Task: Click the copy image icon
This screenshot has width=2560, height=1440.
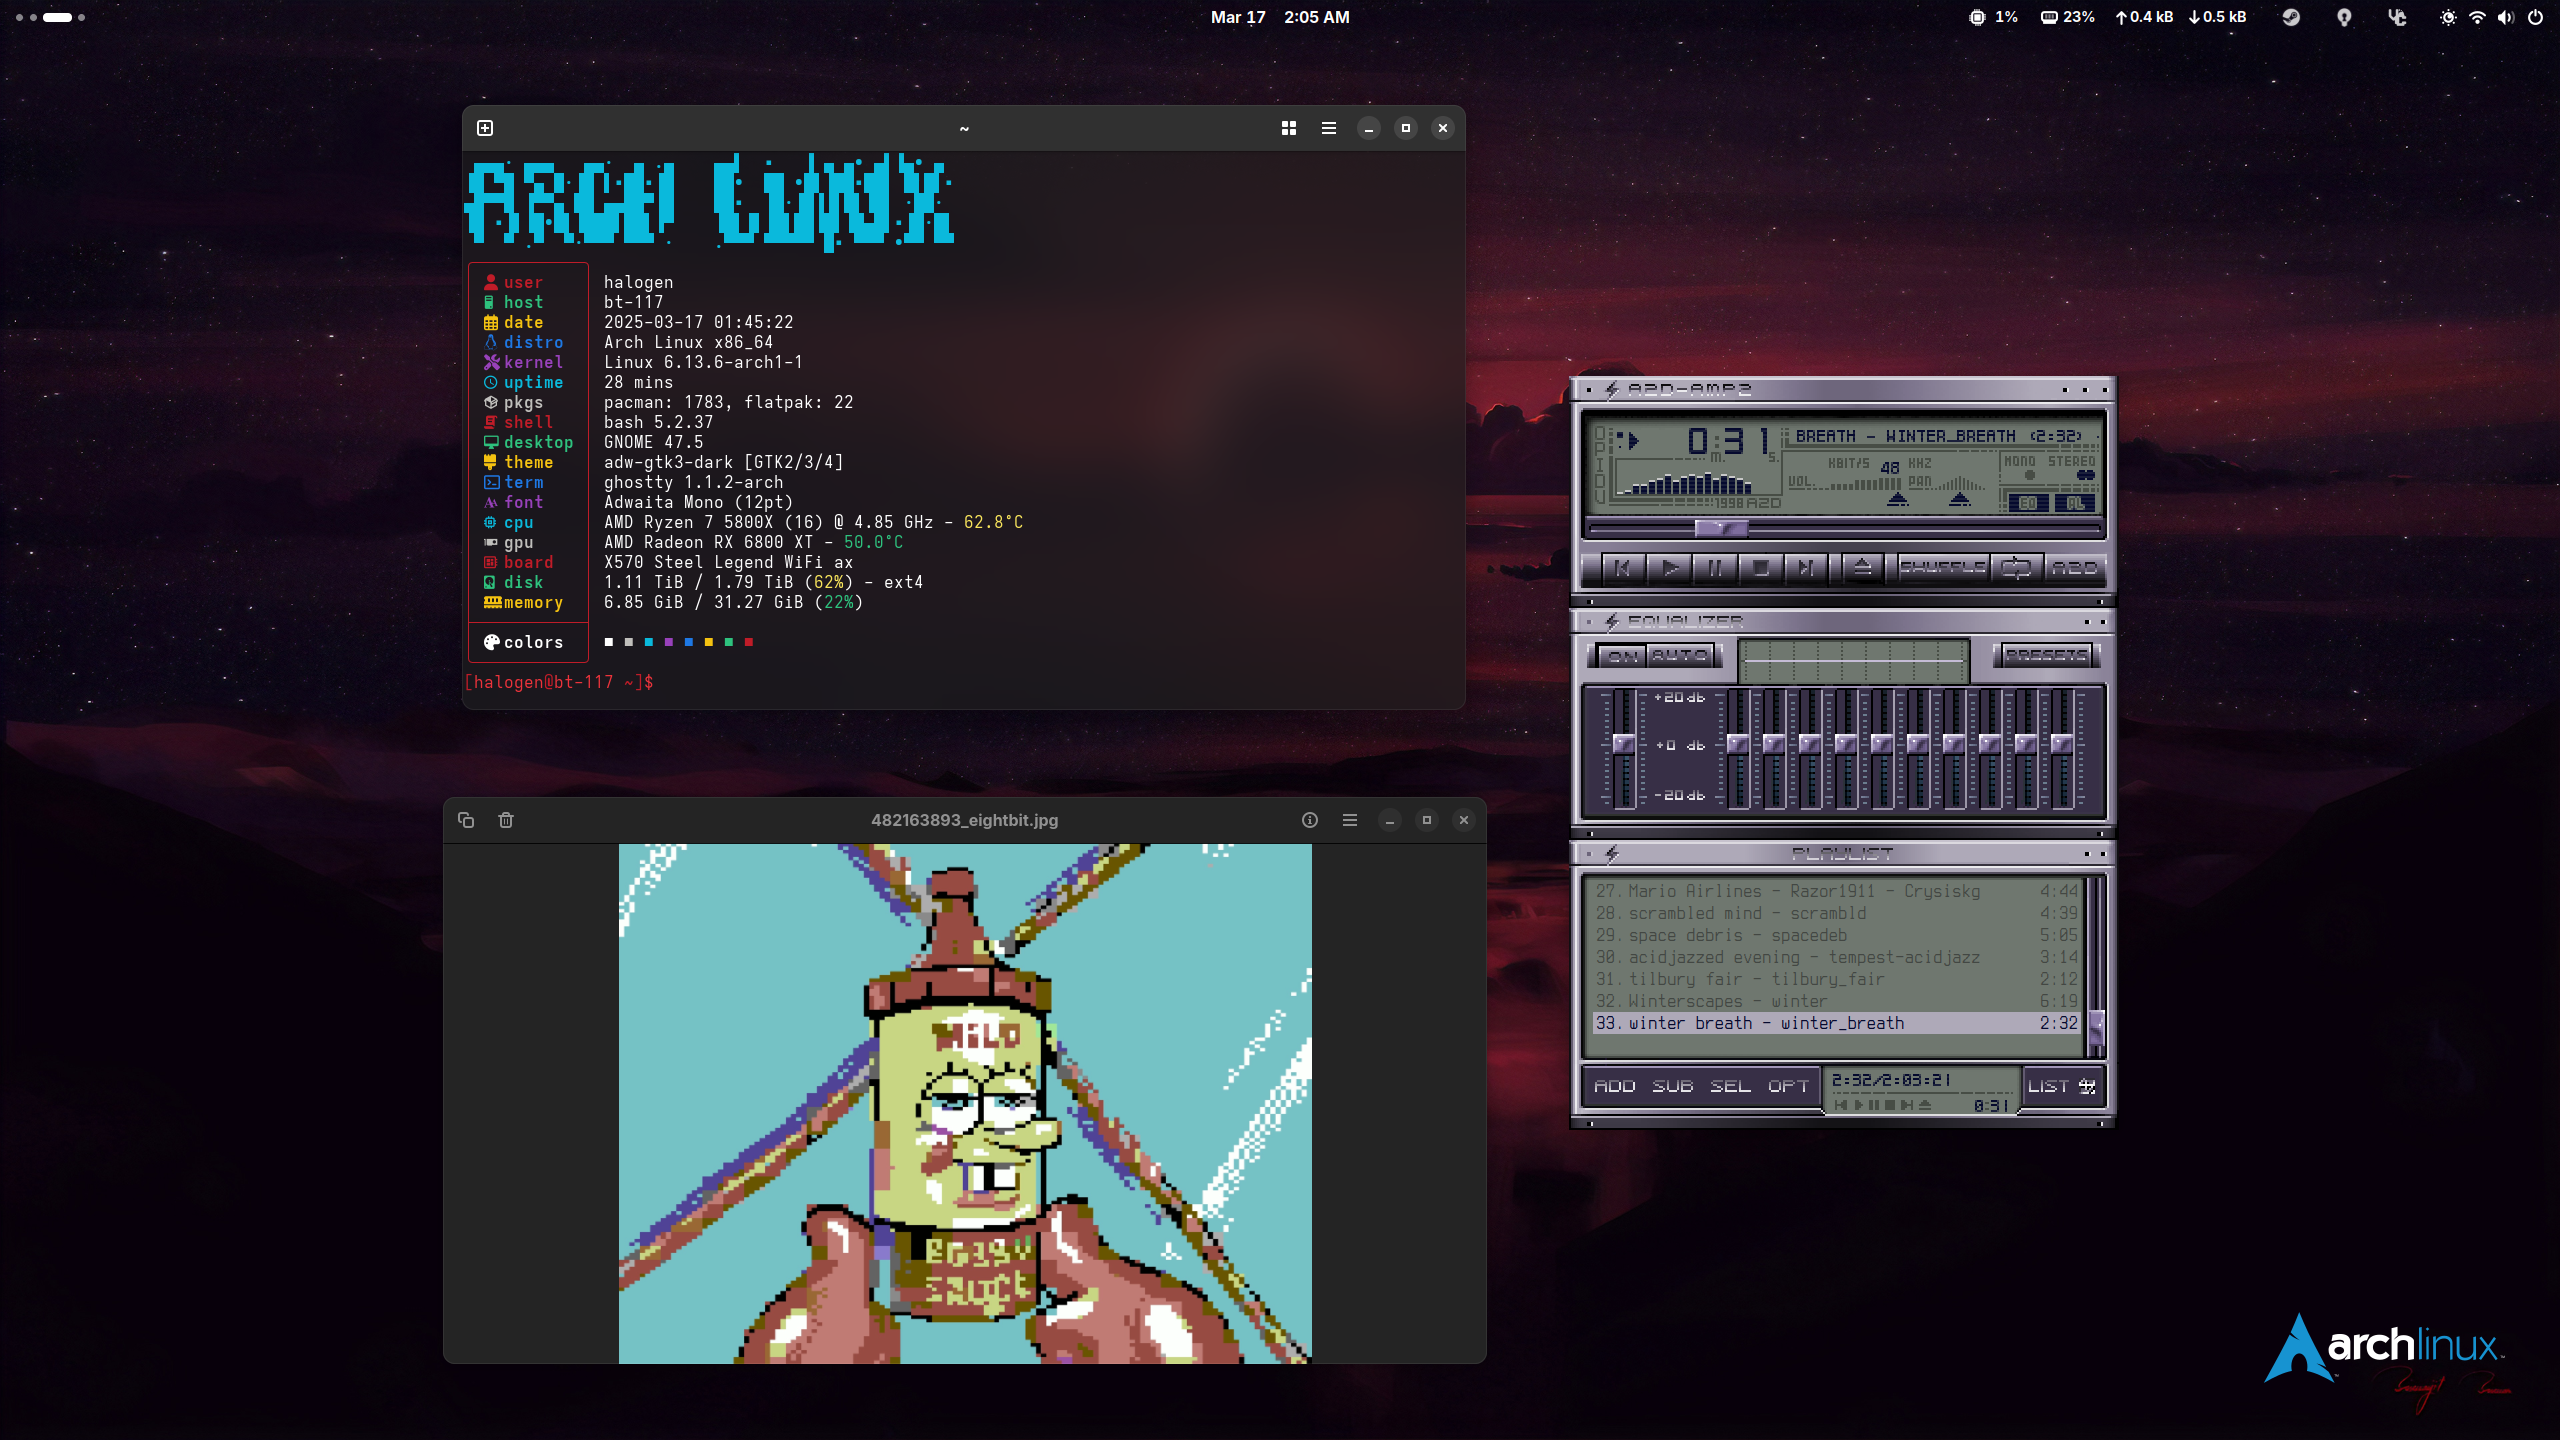Action: click(x=466, y=820)
